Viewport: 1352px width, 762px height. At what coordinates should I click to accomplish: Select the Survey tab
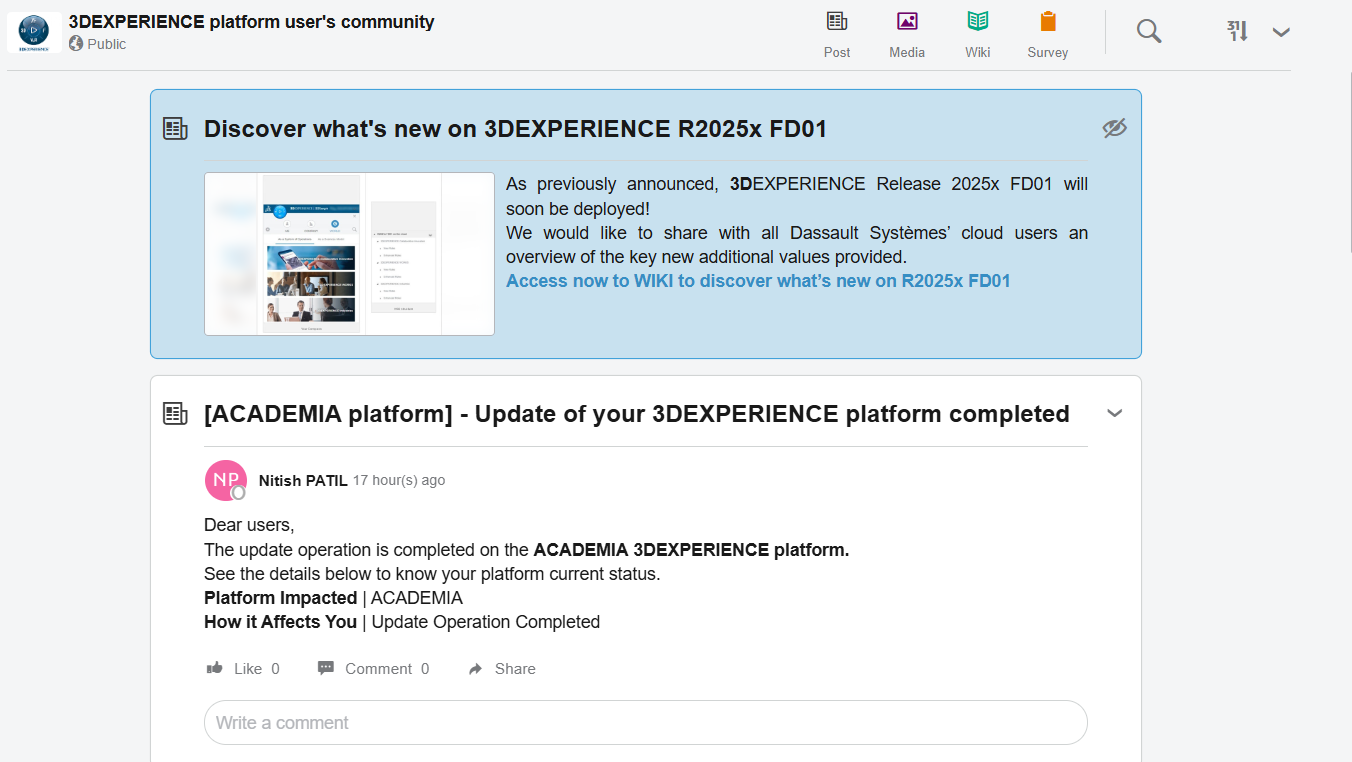pyautogui.click(x=1047, y=34)
